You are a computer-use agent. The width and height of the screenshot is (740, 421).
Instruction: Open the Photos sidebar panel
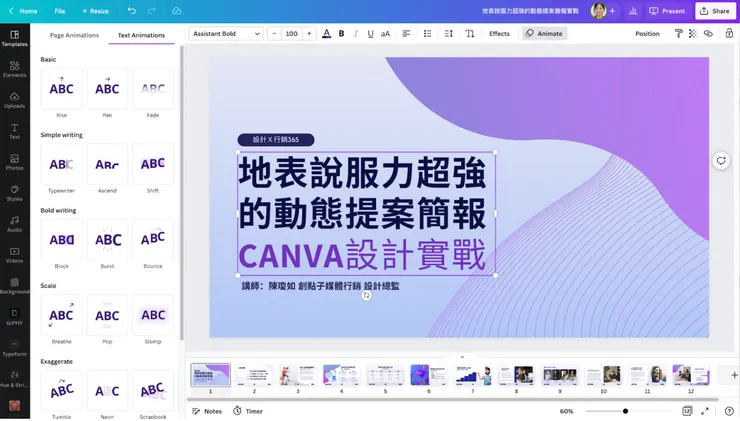15,162
